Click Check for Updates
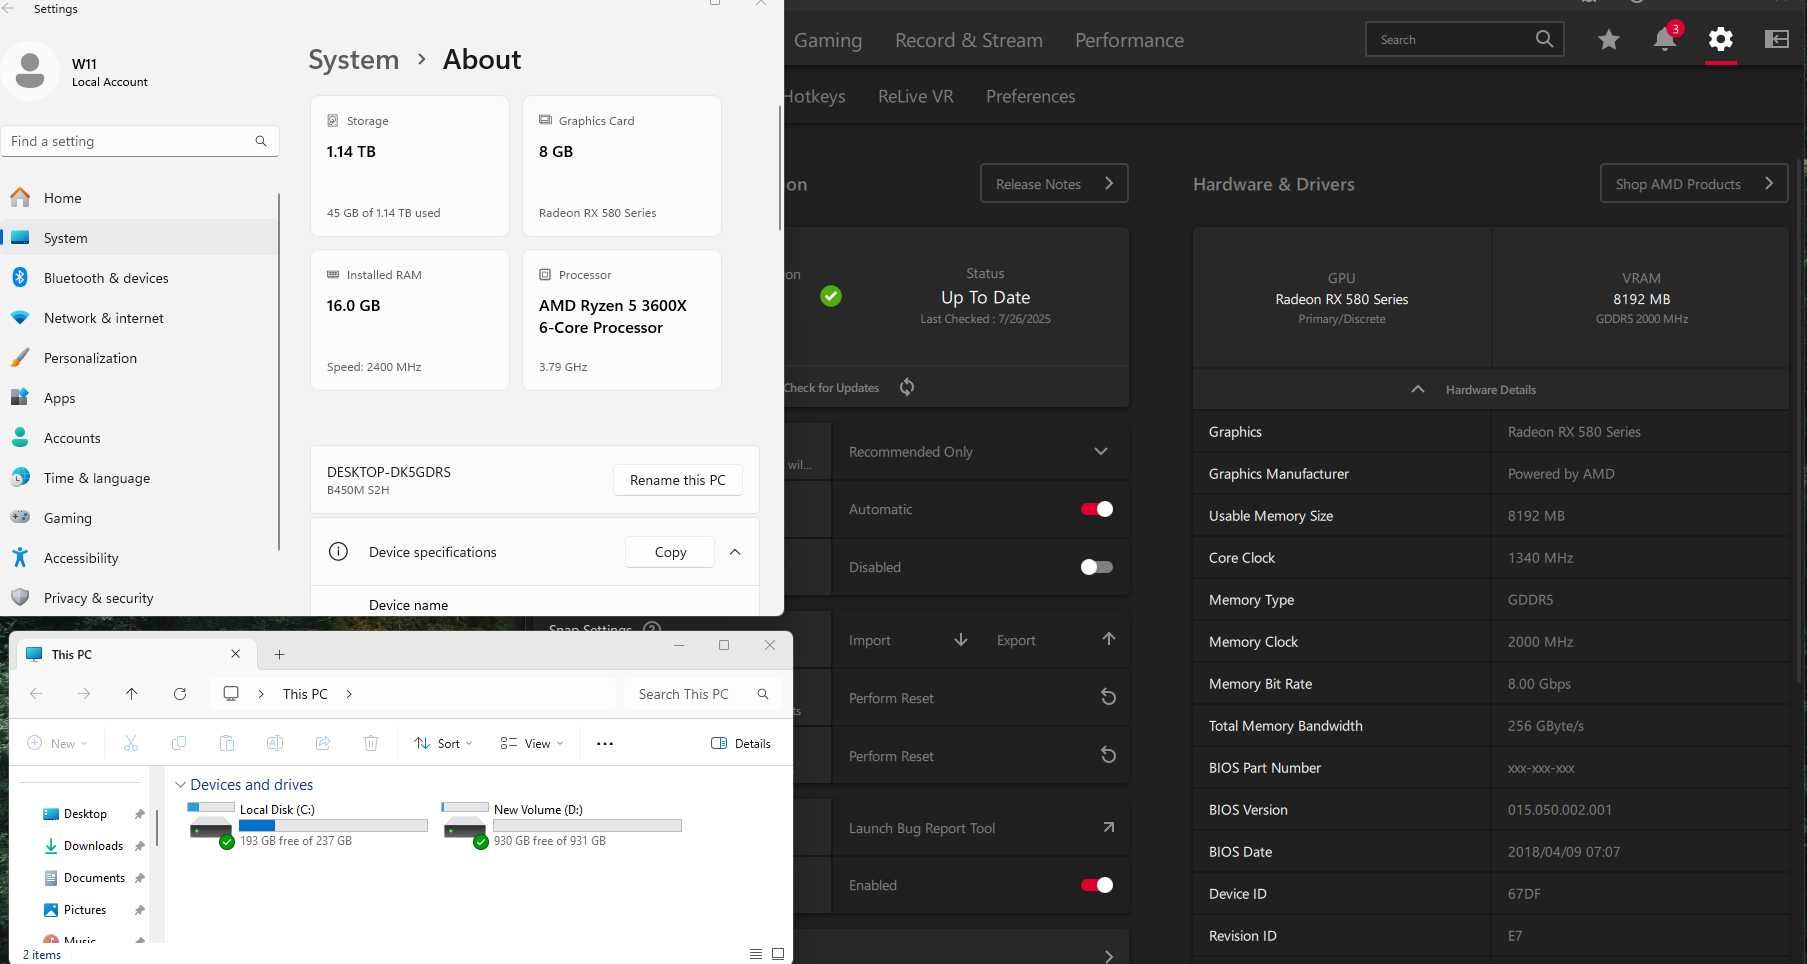Viewport: 1807px width, 964px height. [831, 387]
